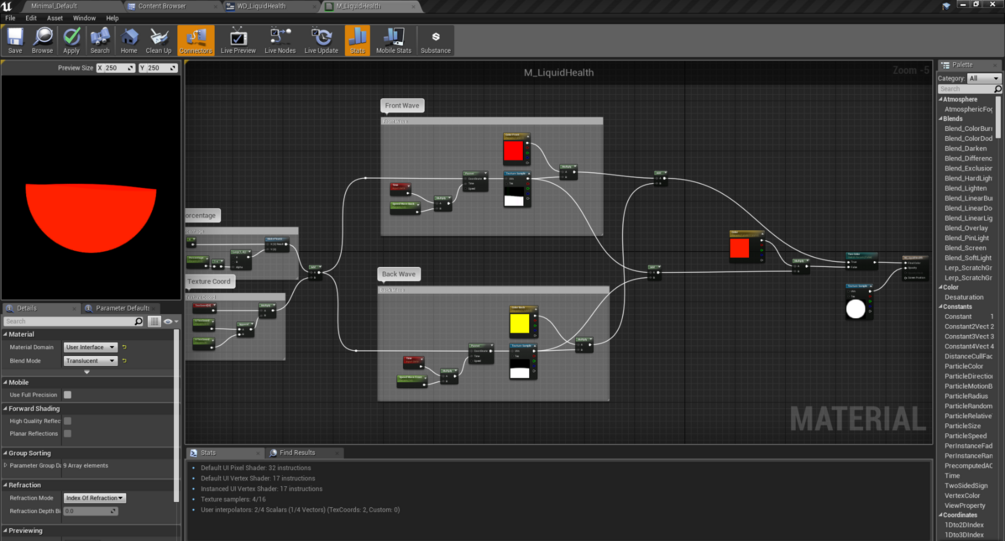Click the Save toolbar icon
This screenshot has height=541, width=1005.
pos(15,40)
